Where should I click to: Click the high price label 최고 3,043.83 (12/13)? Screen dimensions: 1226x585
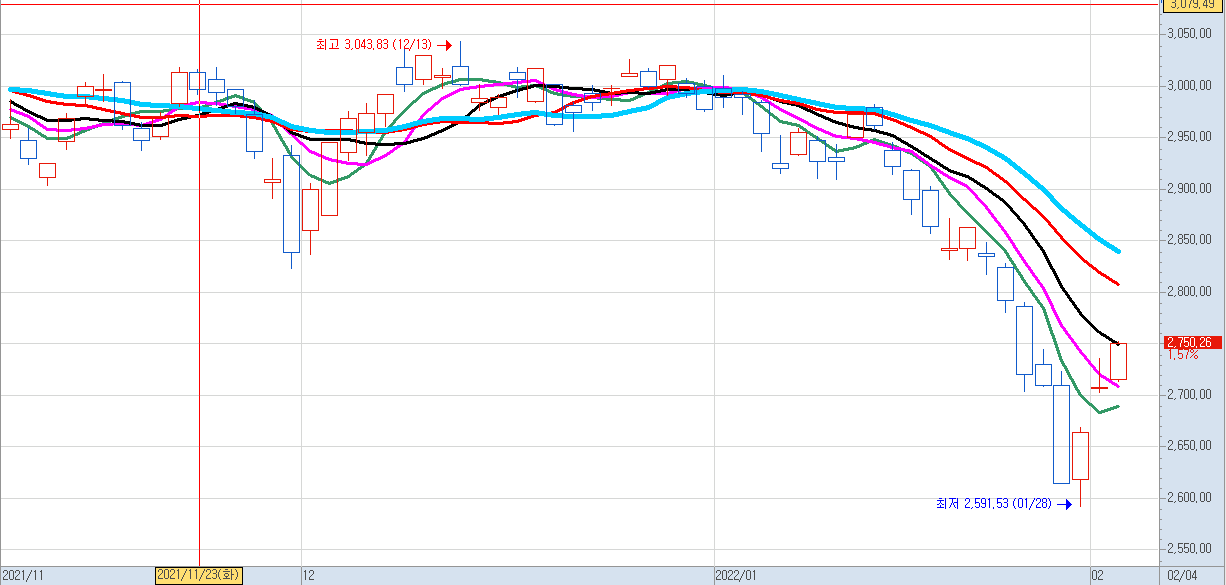(x=372, y=45)
